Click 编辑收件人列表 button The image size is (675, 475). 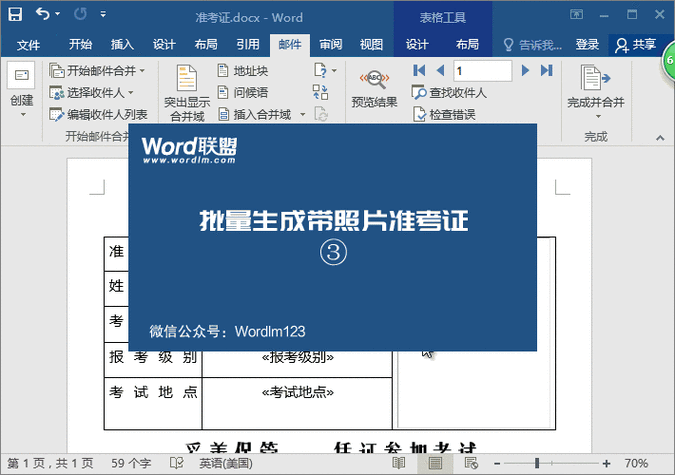point(99,115)
